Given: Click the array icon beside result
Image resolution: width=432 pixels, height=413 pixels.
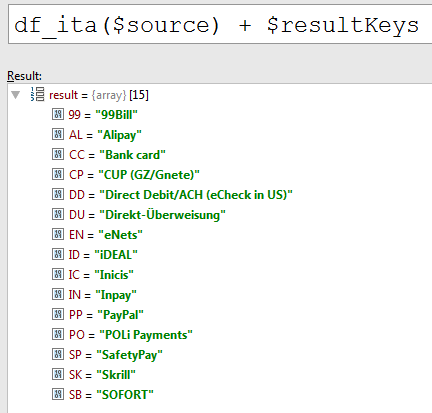Looking at the screenshot, I should [37, 94].
